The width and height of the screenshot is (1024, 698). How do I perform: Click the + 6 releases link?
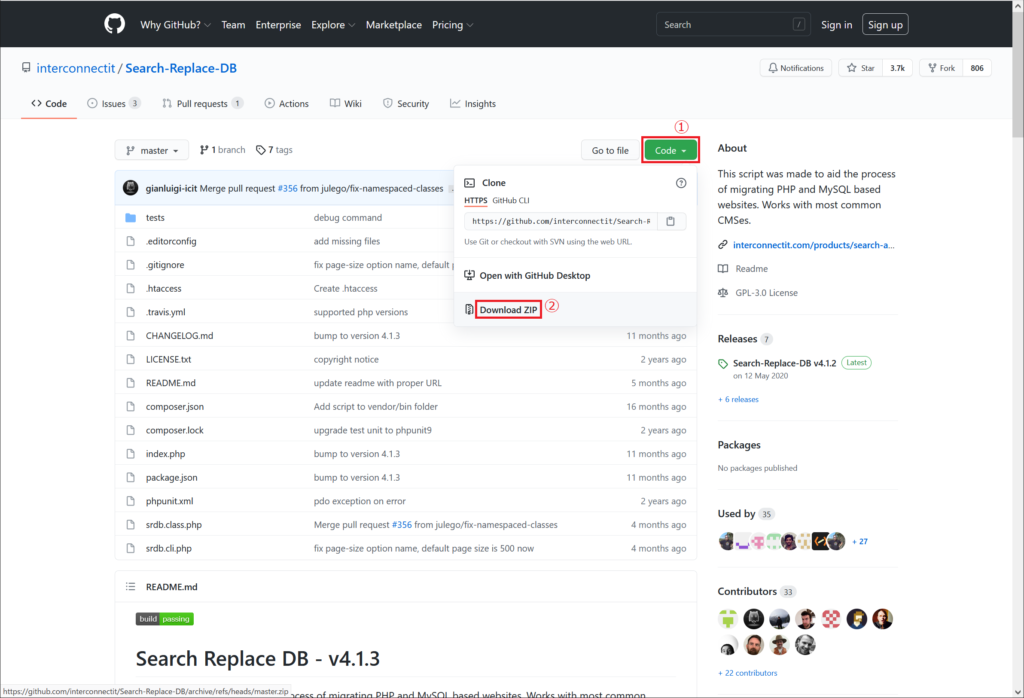739,399
